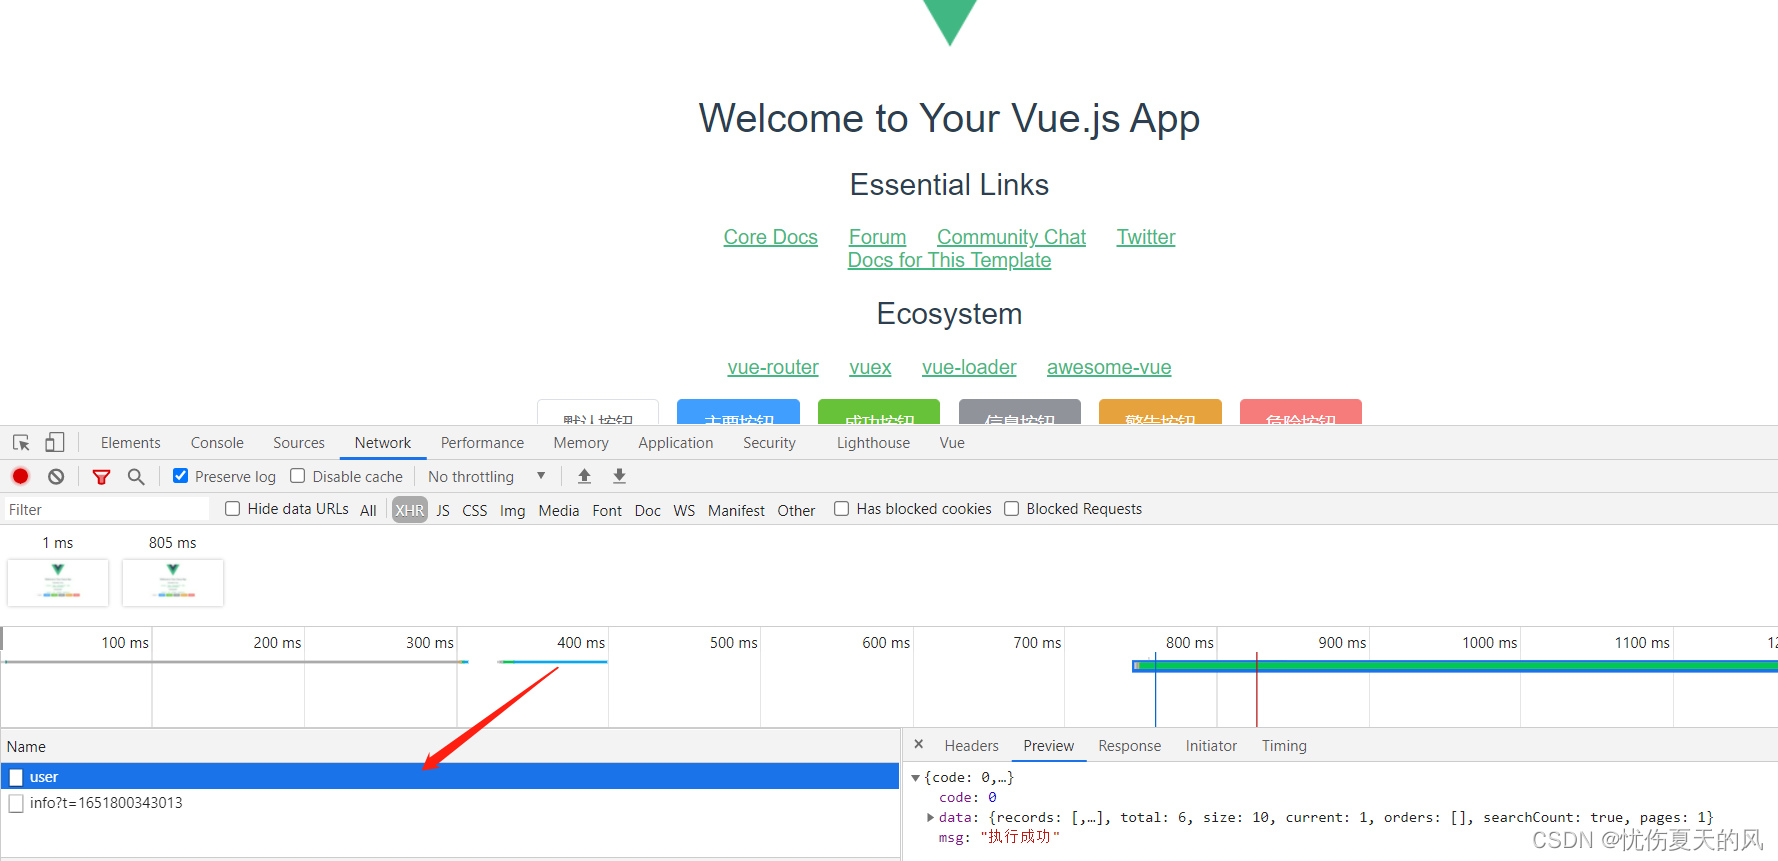This screenshot has height=861, width=1778.
Task: Check Blocked Requests
Action: coord(1012,509)
